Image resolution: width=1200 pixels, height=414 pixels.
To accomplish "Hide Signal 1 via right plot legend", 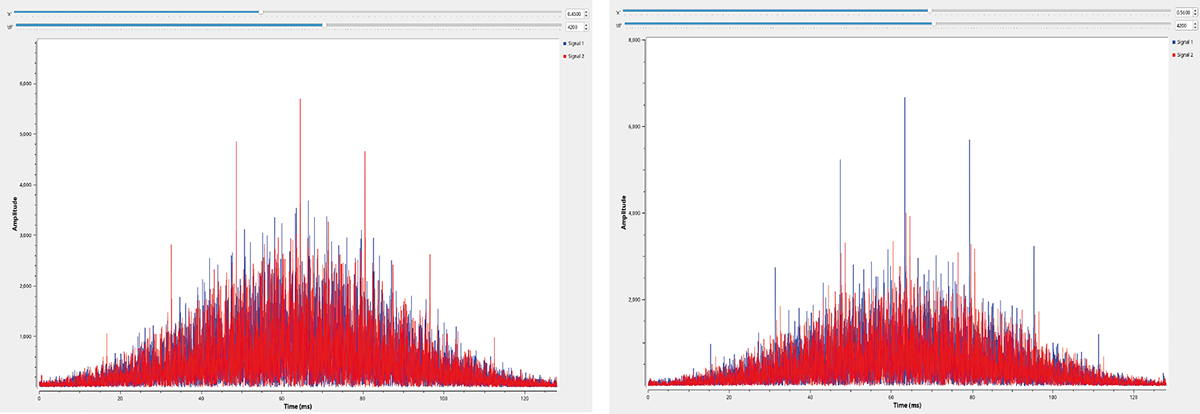I will coord(1182,43).
